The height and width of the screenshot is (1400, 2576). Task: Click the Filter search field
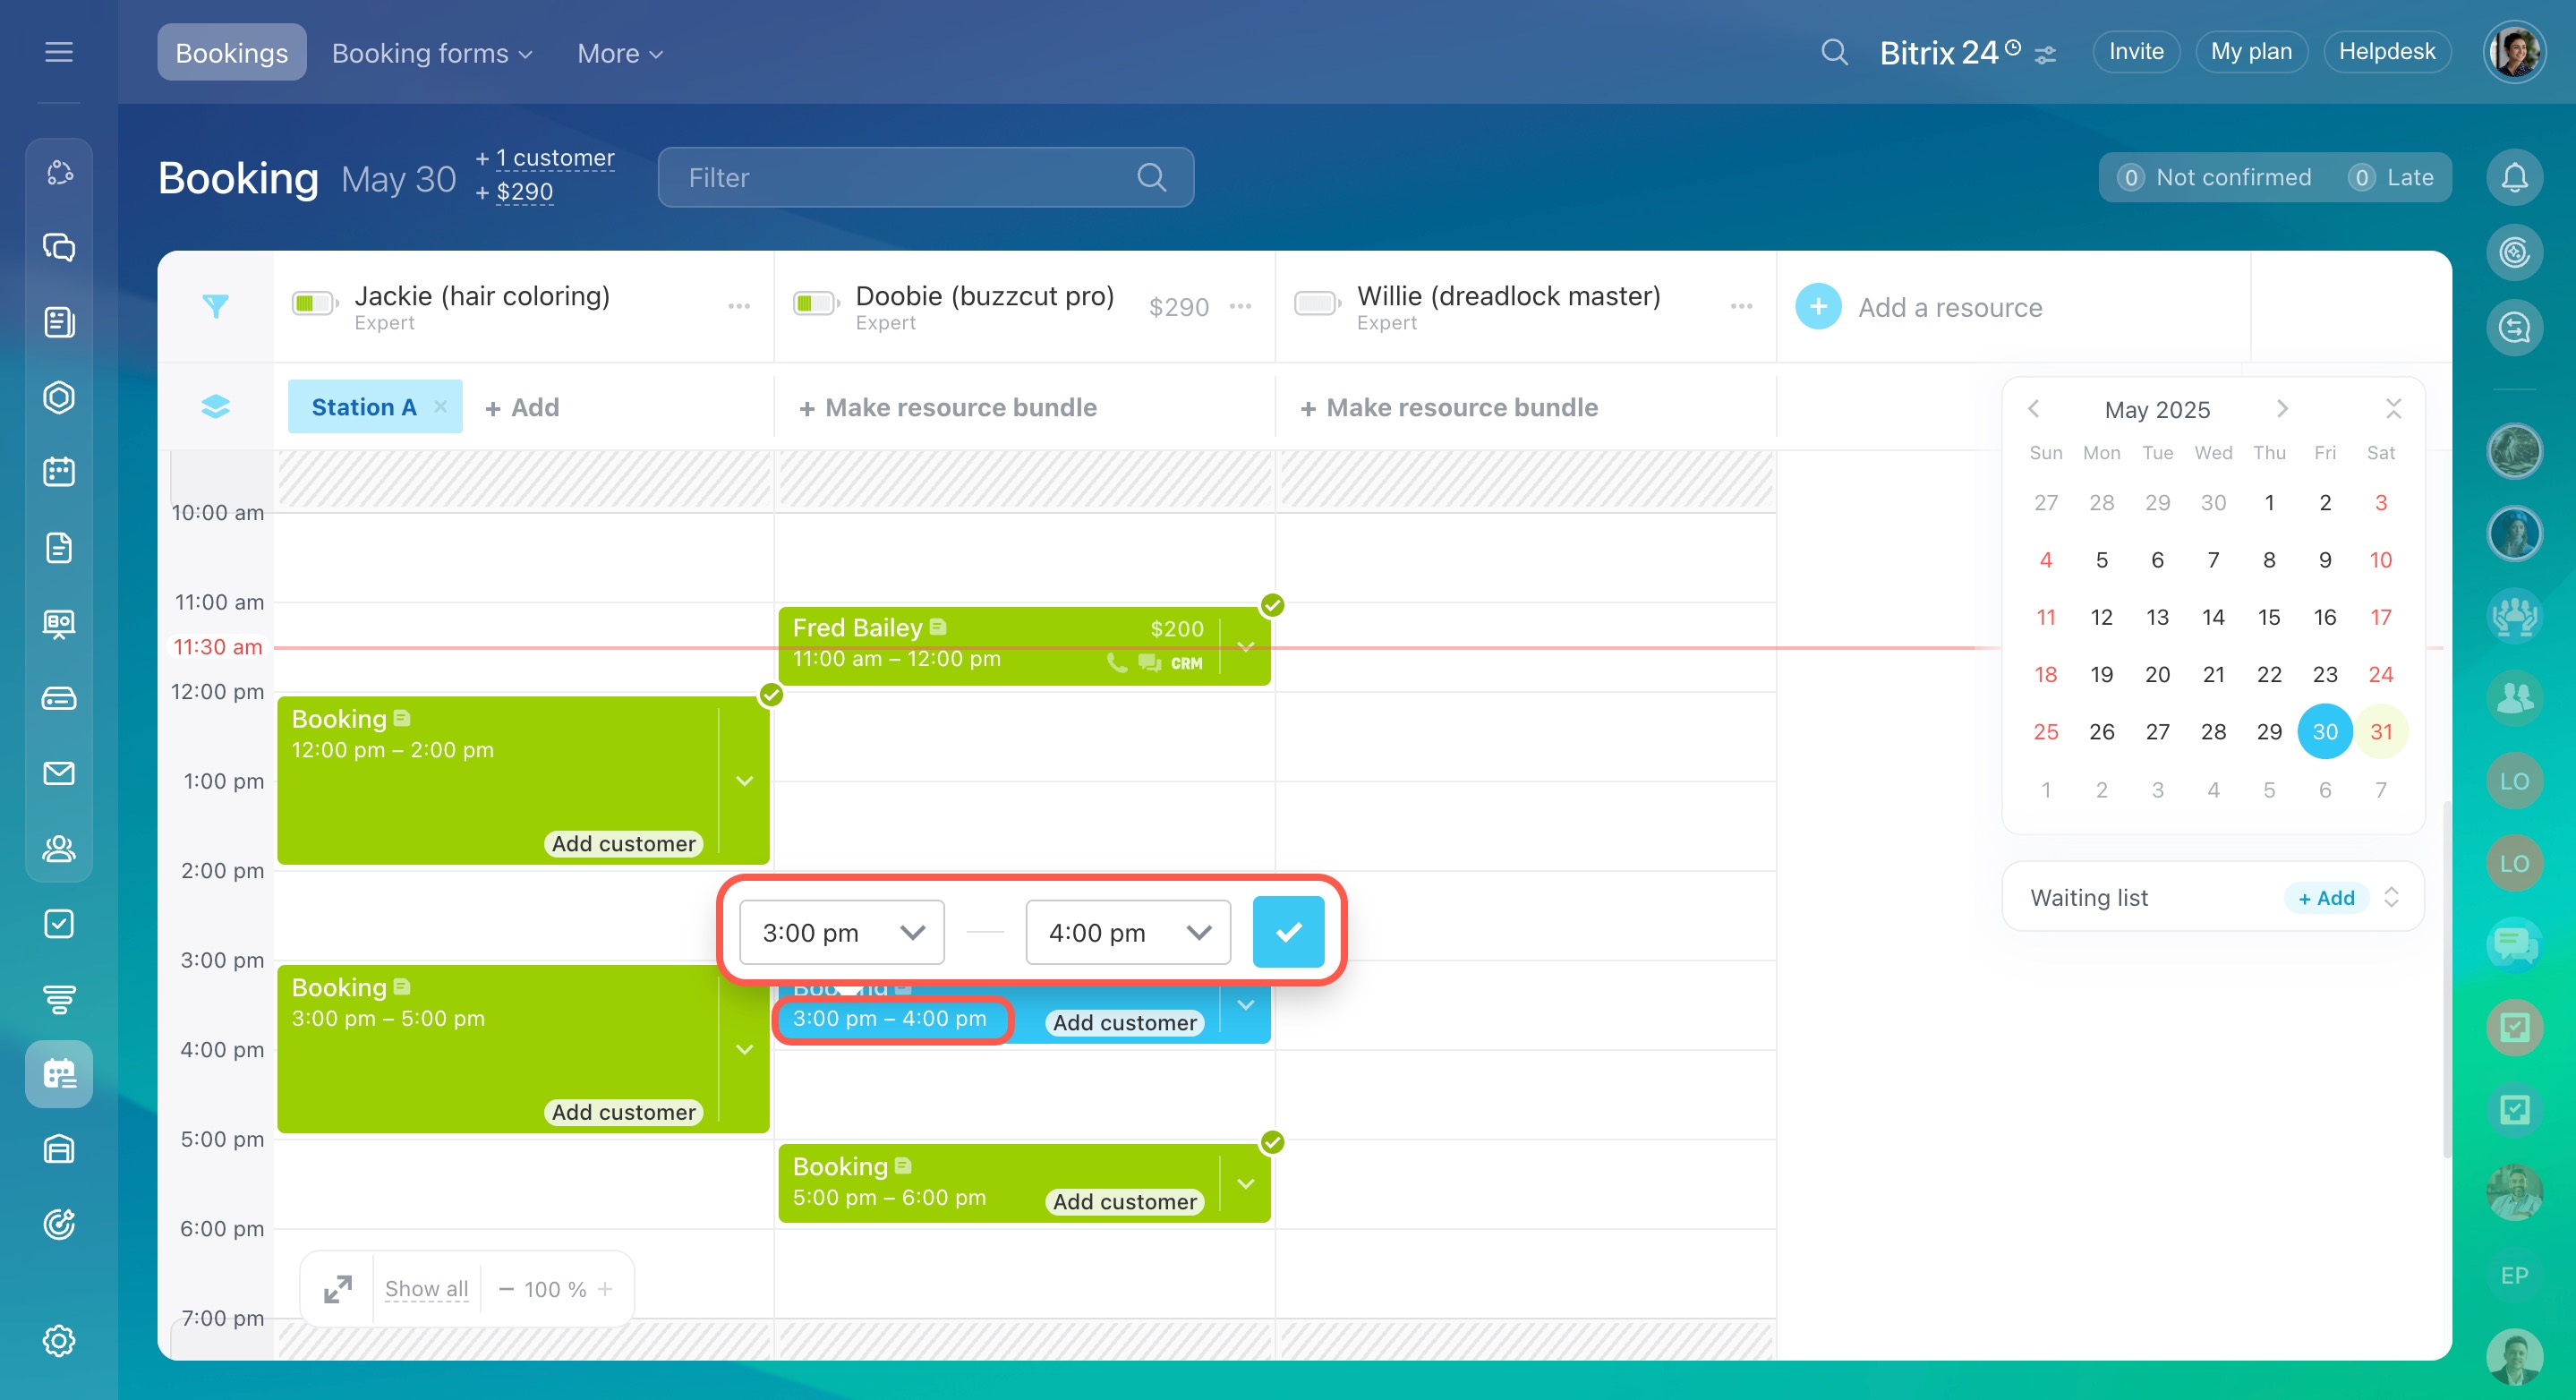pyautogui.click(x=905, y=178)
